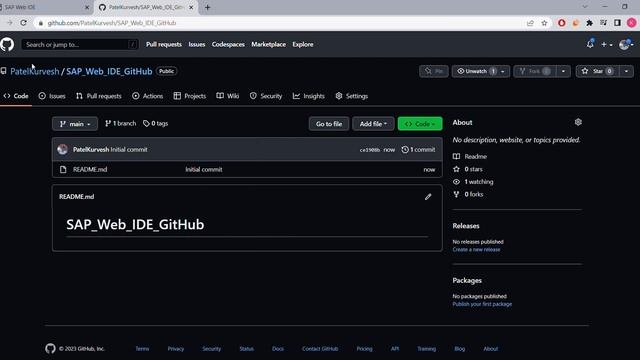Open the latest commit hash link
The height and width of the screenshot is (360, 640).
coord(369,150)
